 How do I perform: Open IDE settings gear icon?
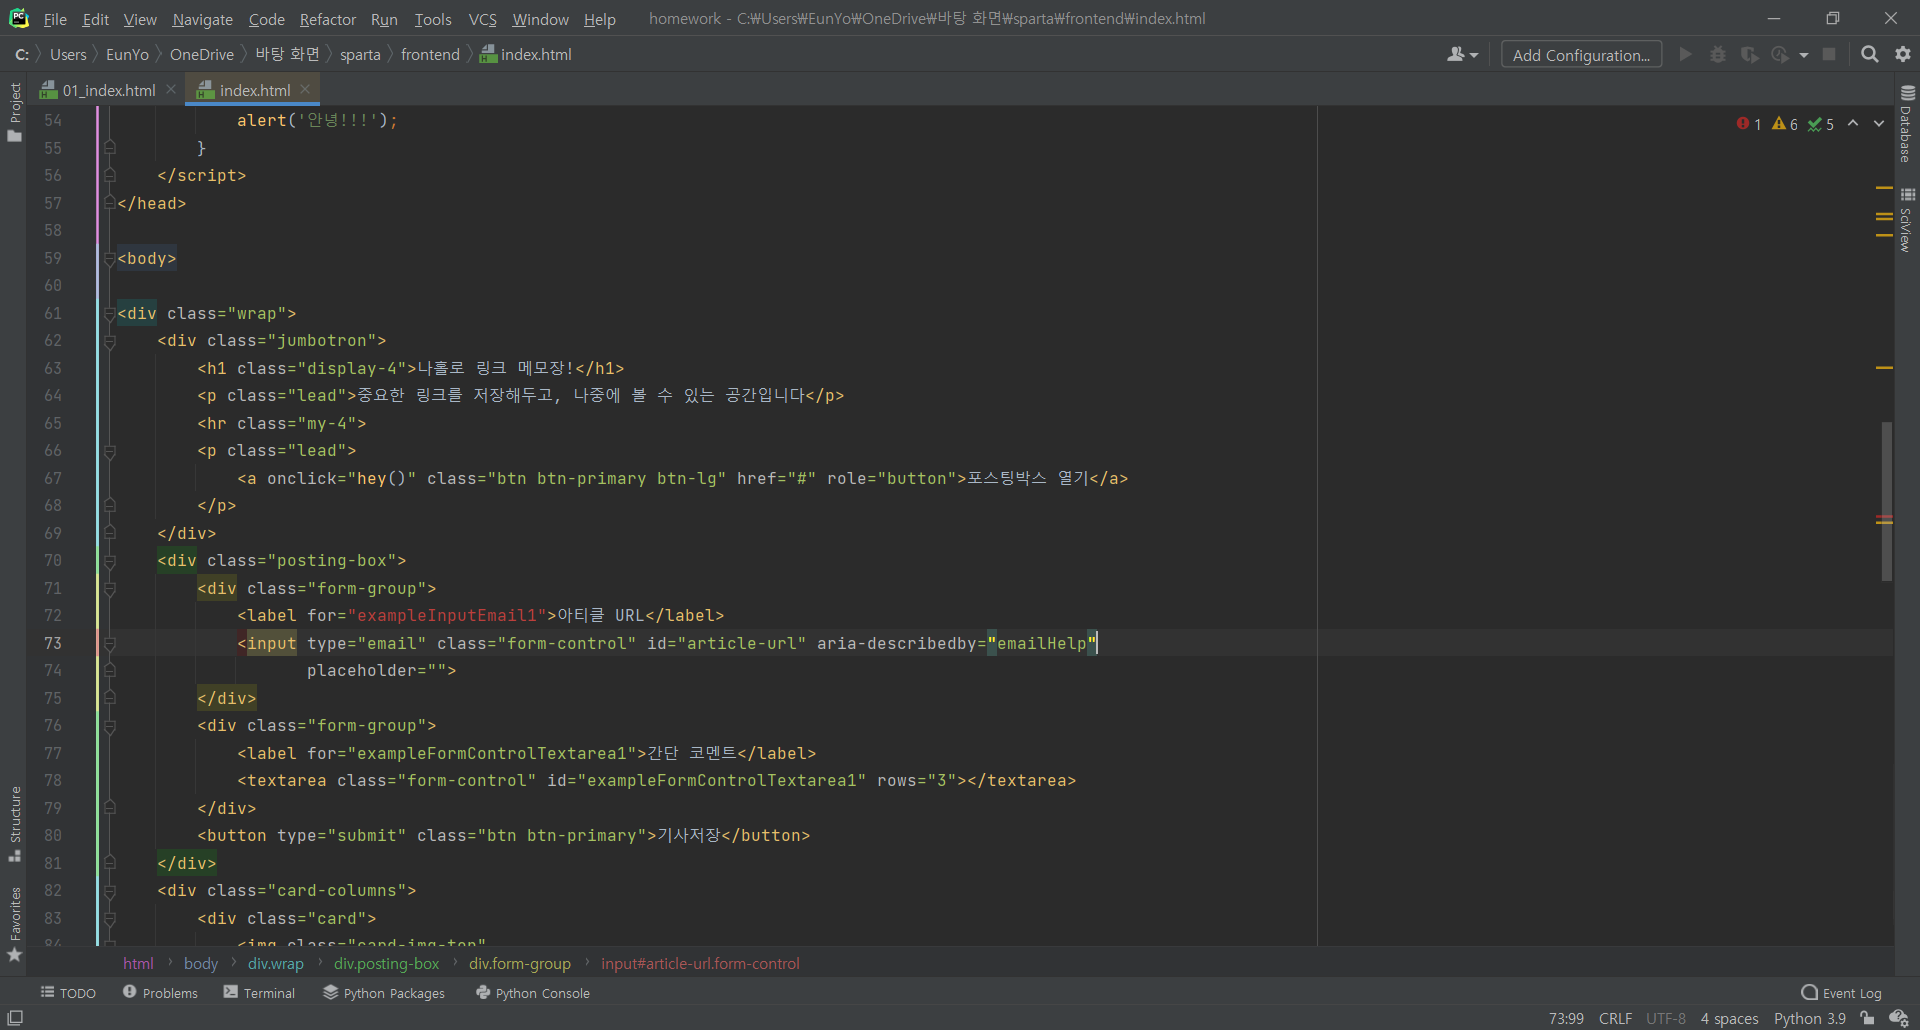click(x=1903, y=55)
